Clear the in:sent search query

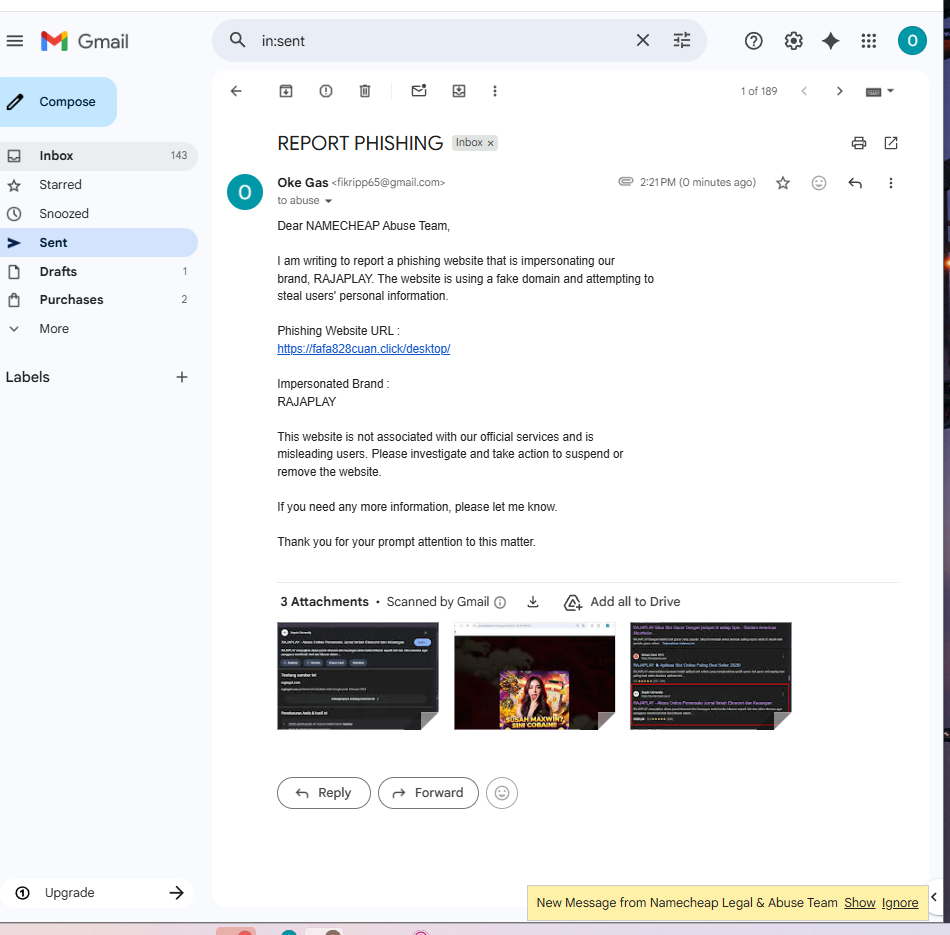click(643, 41)
